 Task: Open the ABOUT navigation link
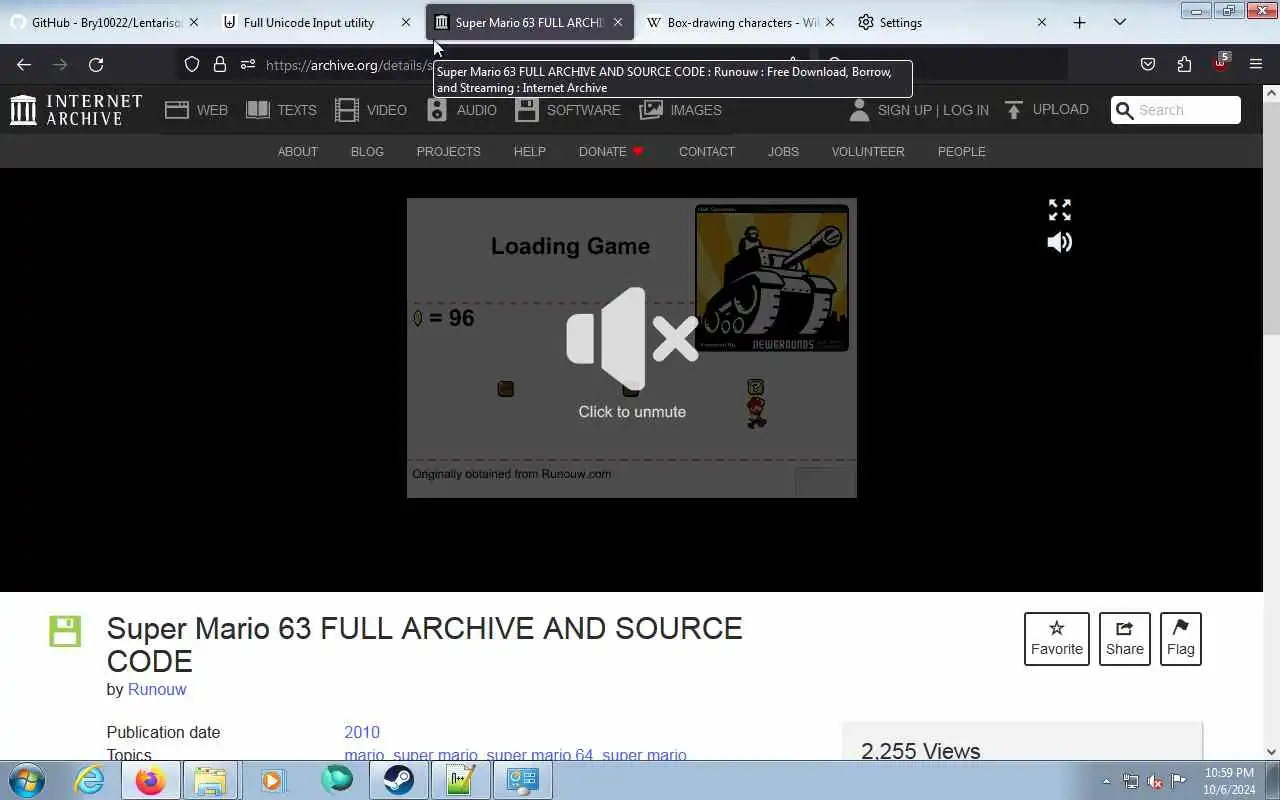(297, 151)
